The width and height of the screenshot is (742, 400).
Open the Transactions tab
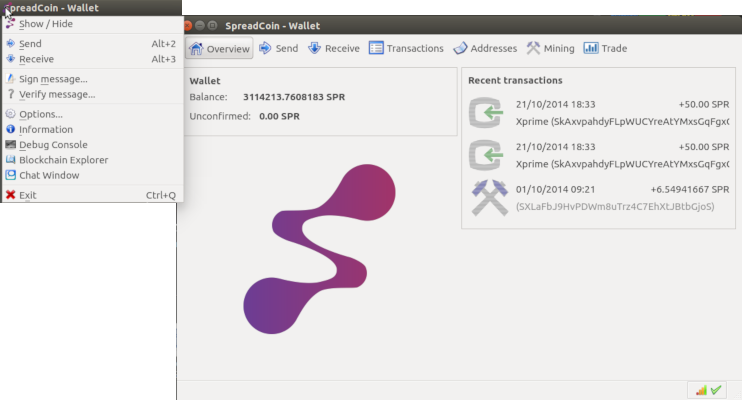[x=406, y=48]
